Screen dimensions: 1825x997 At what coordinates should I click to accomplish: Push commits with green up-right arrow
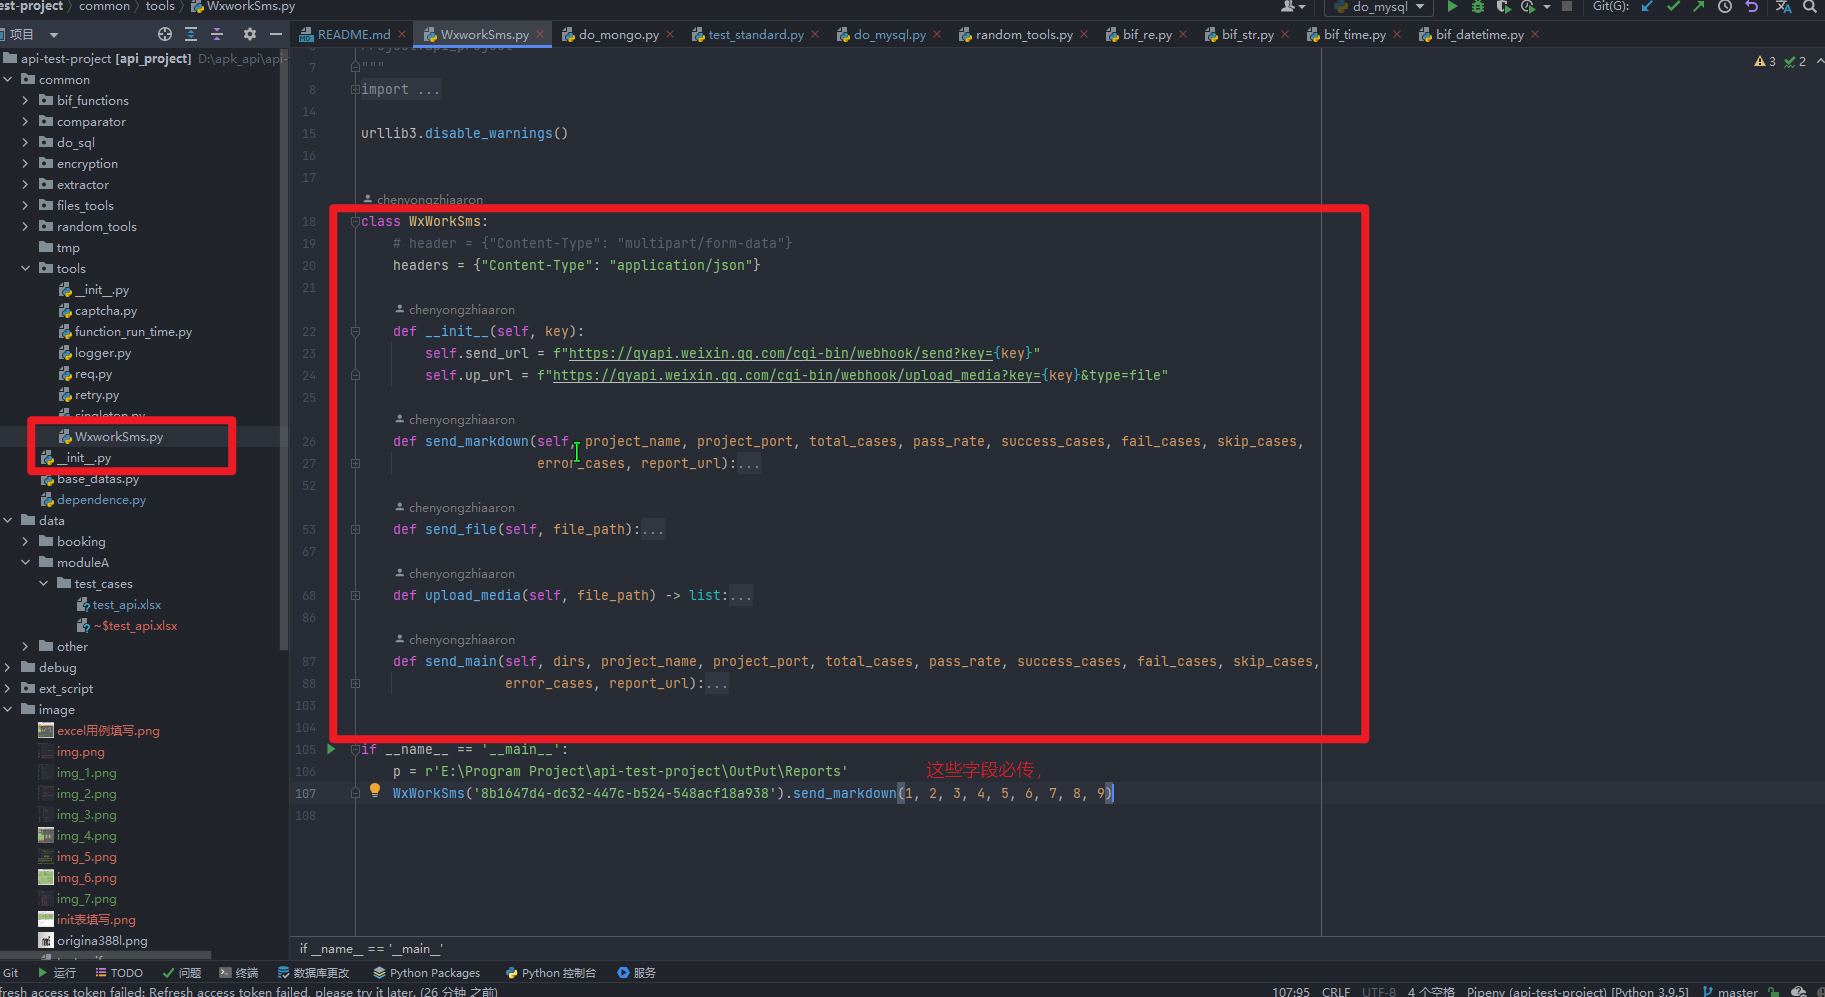(x=1699, y=6)
